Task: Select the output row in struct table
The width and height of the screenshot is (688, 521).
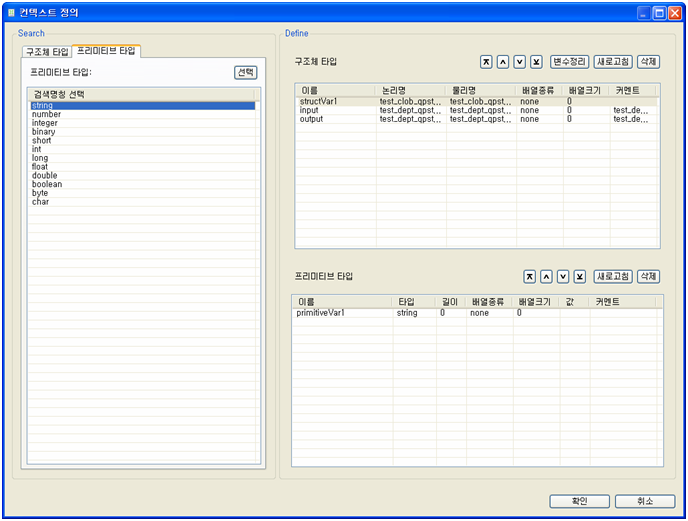Action: coord(477,119)
